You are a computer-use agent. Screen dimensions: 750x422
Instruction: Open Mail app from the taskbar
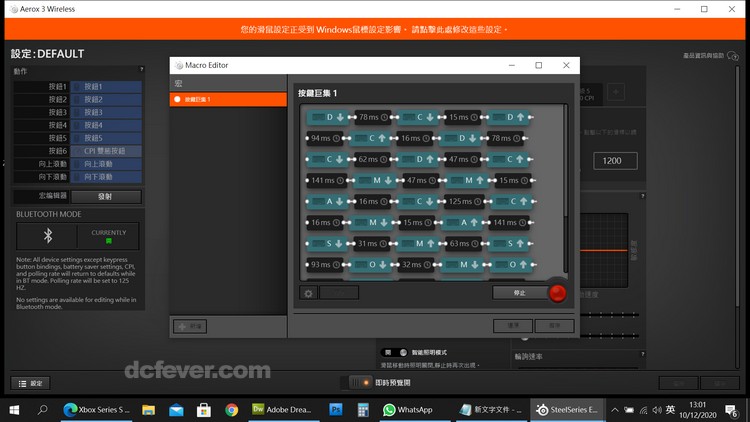tap(176, 410)
